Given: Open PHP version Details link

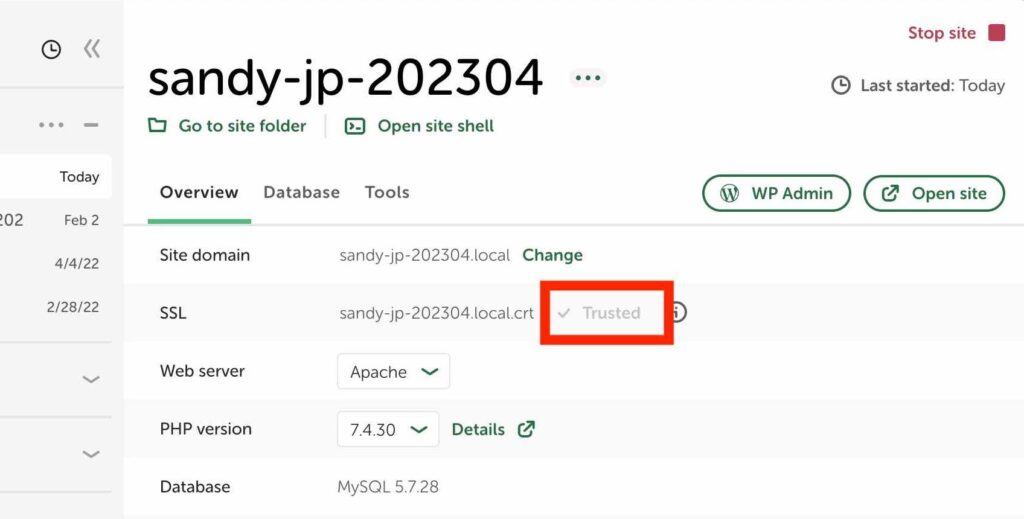Looking at the screenshot, I should point(478,430).
